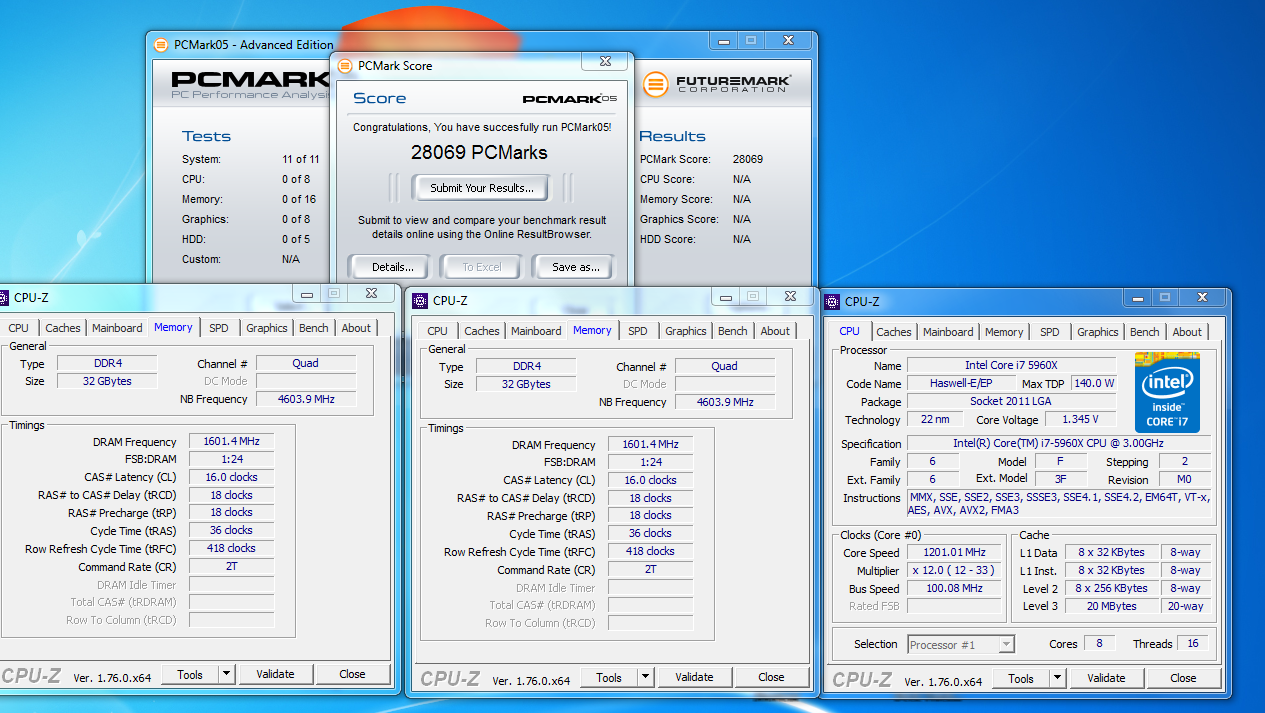Click the Multiplier value x 12.0 (12 - 33)
Screen dimensions: 1265x713
point(955,571)
